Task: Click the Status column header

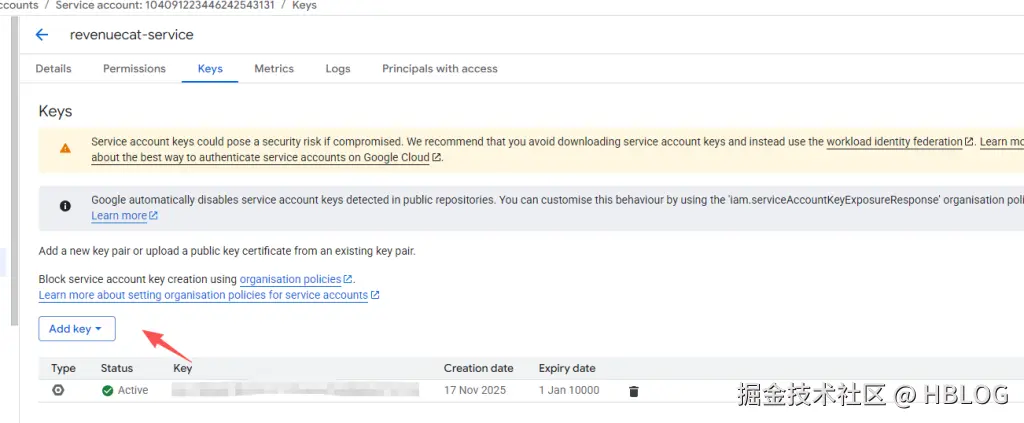Action: [x=117, y=368]
